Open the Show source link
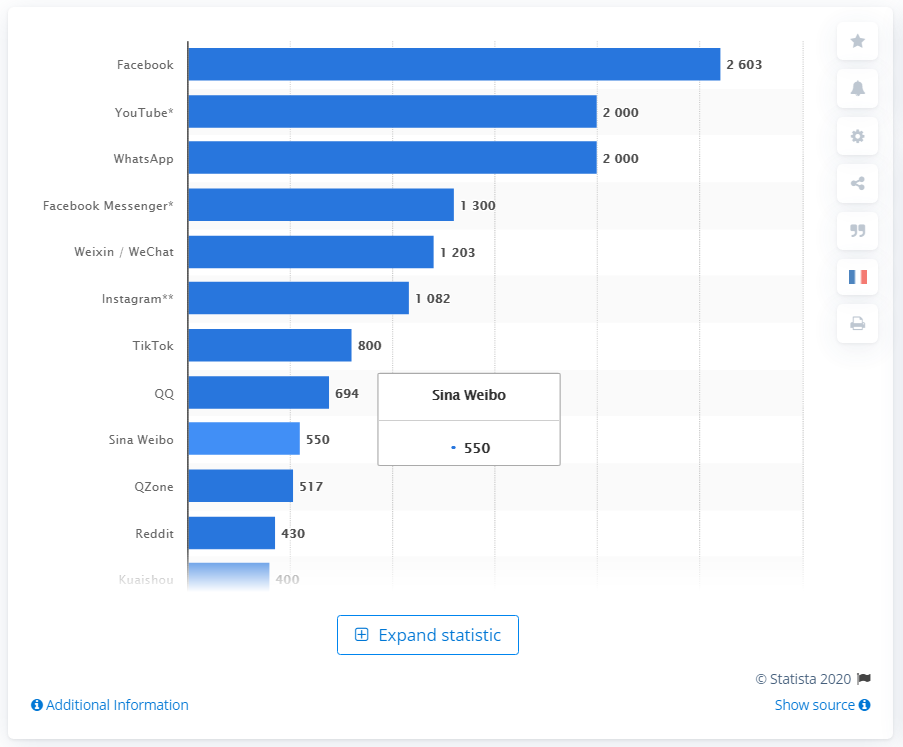Screen dimensions: 903x747 click(x=814, y=705)
